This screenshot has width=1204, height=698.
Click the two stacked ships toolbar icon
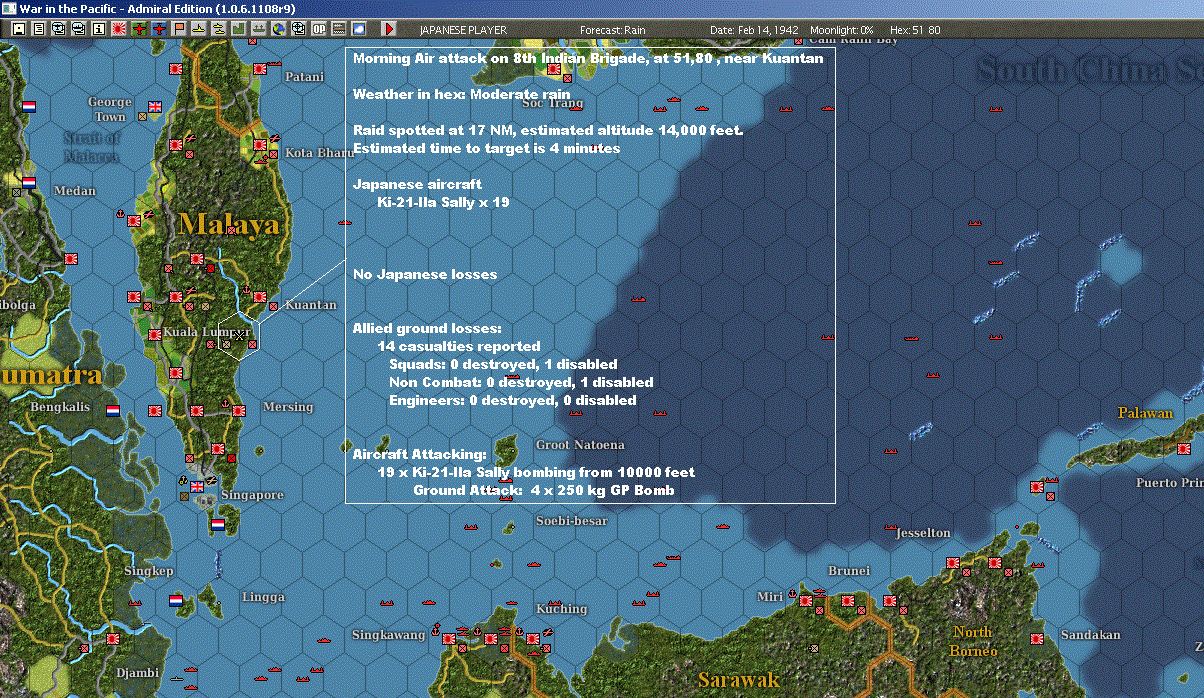coord(218,29)
